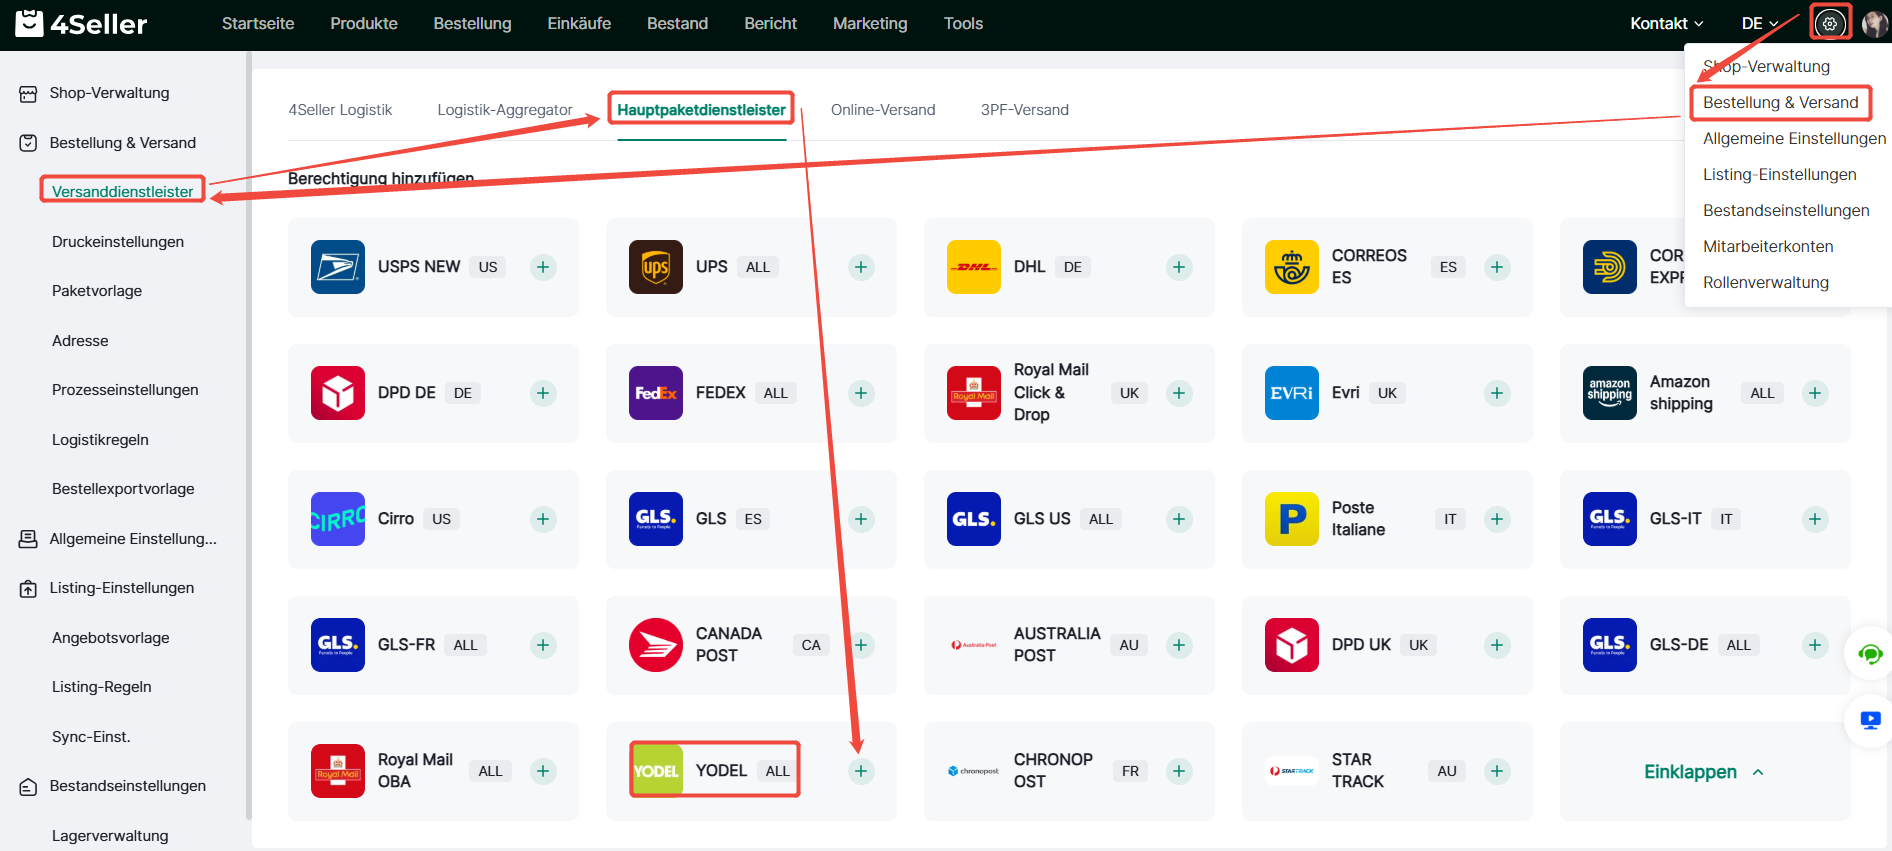Click plus icon for AUSTRALIA POST
1892x851 pixels.
pyautogui.click(x=1179, y=645)
